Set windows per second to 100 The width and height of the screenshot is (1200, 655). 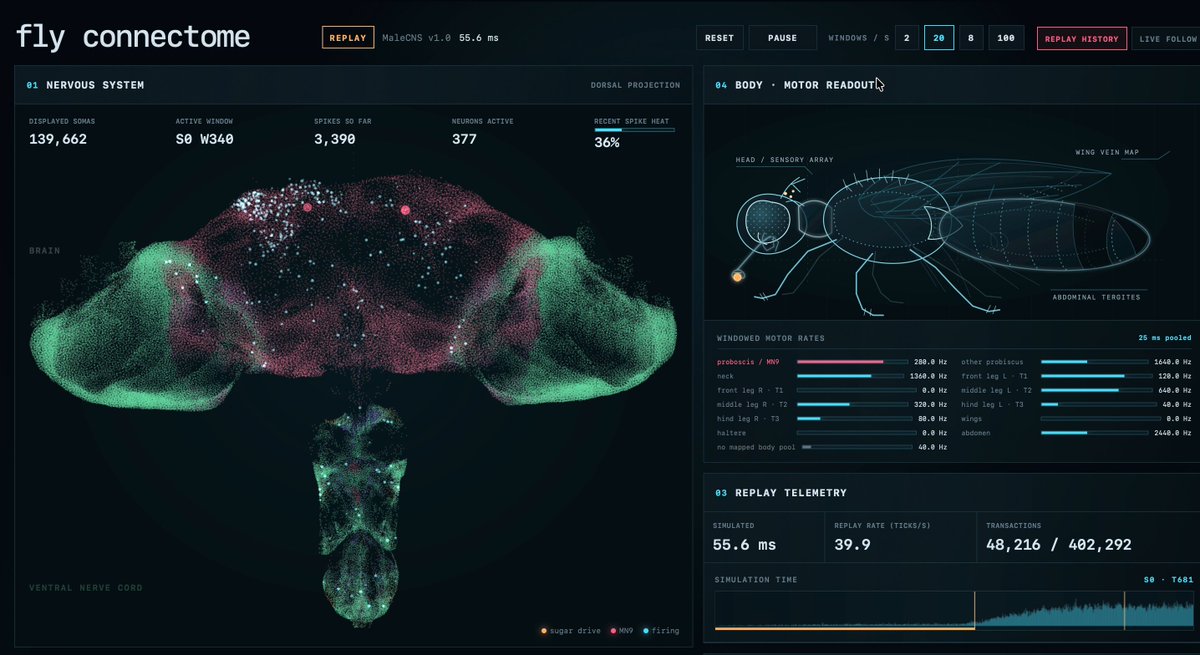1005,38
